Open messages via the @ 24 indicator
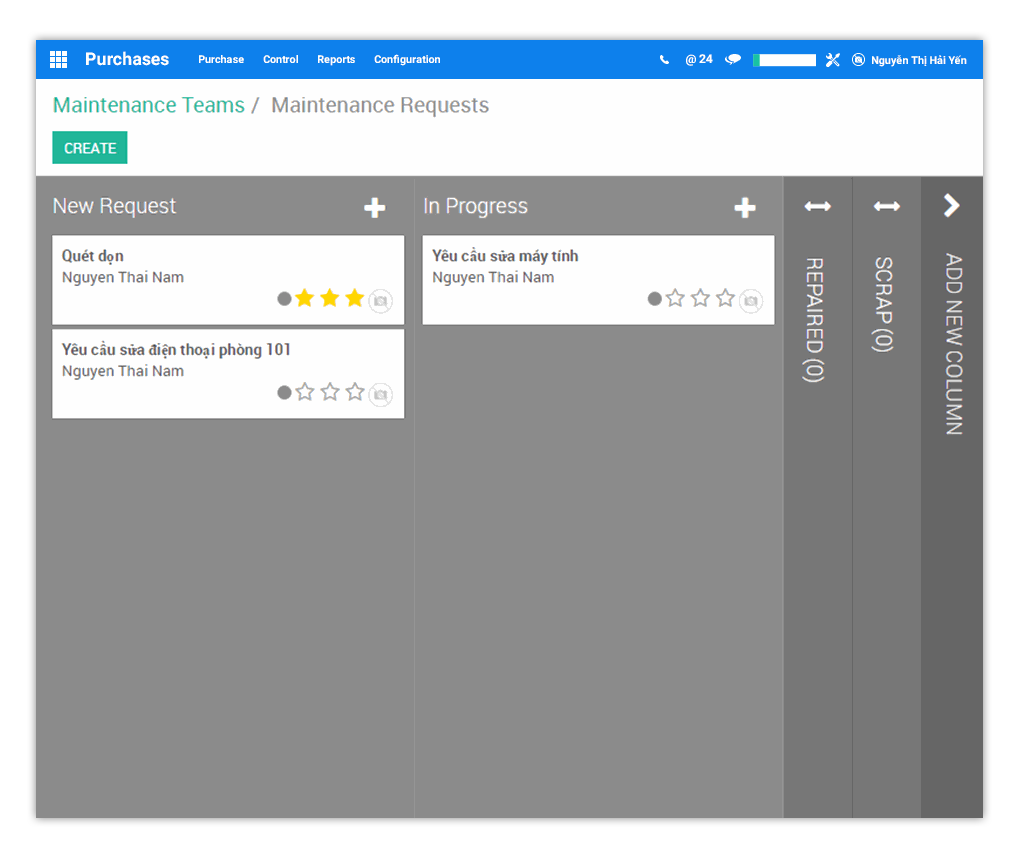 (698, 59)
